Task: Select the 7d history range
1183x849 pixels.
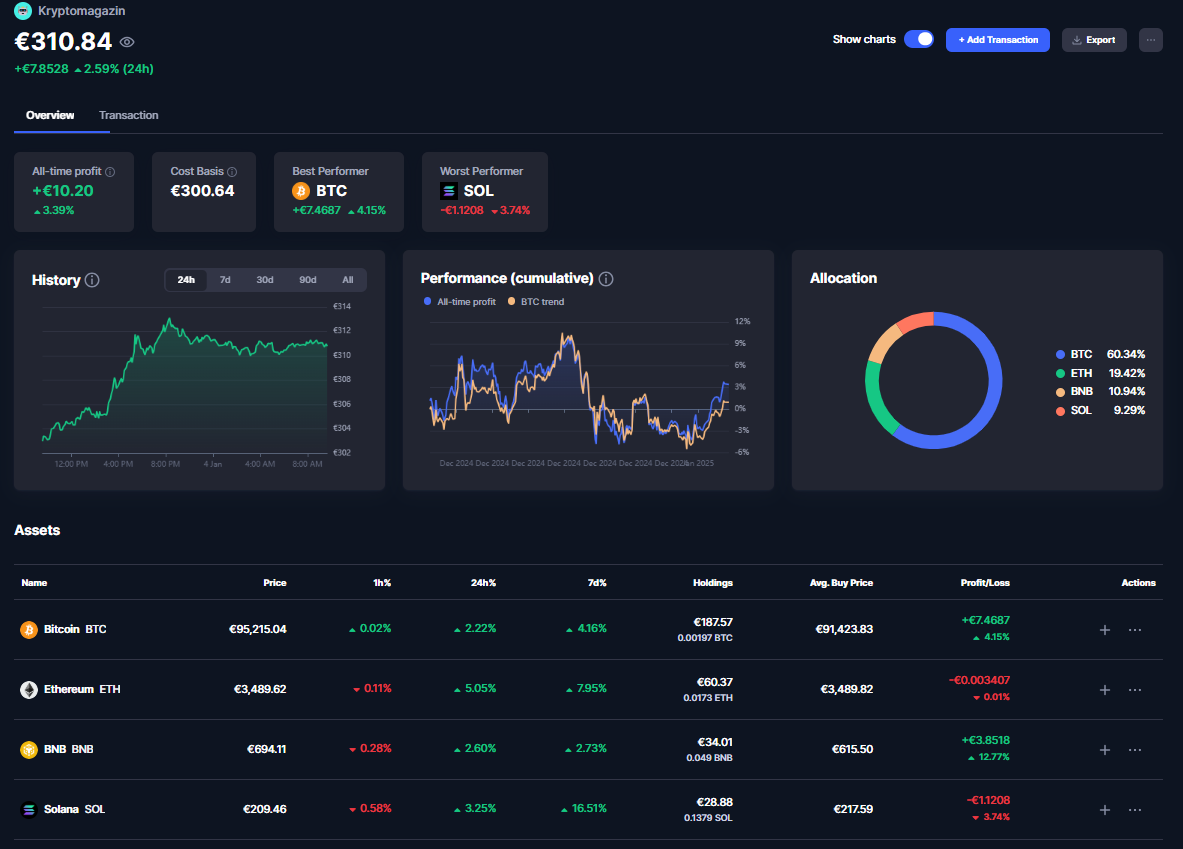Action: [x=225, y=280]
